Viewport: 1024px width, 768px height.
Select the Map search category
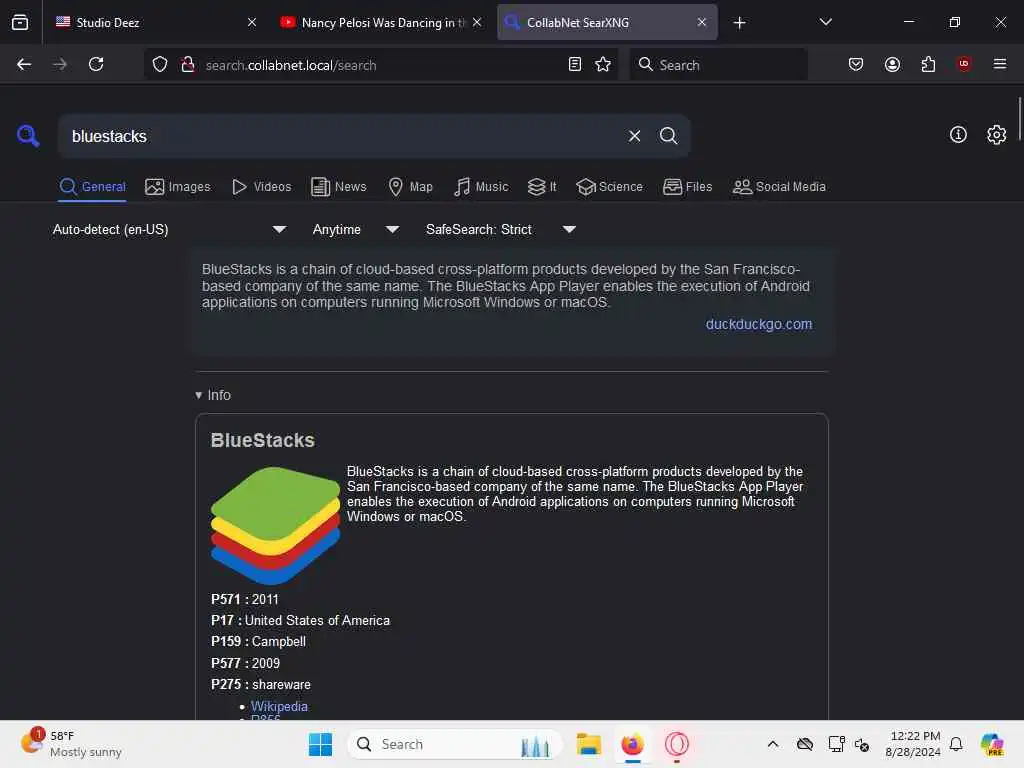pyautogui.click(x=410, y=187)
